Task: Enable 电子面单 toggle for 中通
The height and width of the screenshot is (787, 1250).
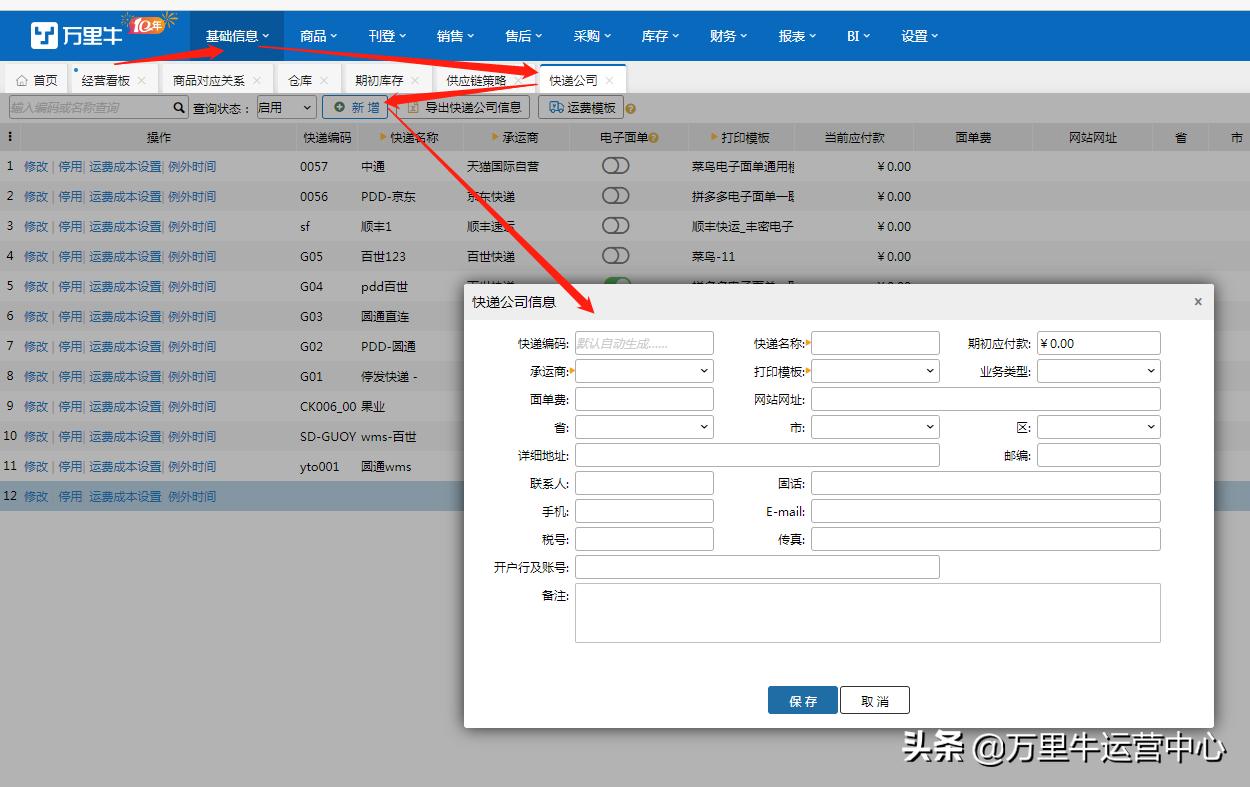Action: 615,166
